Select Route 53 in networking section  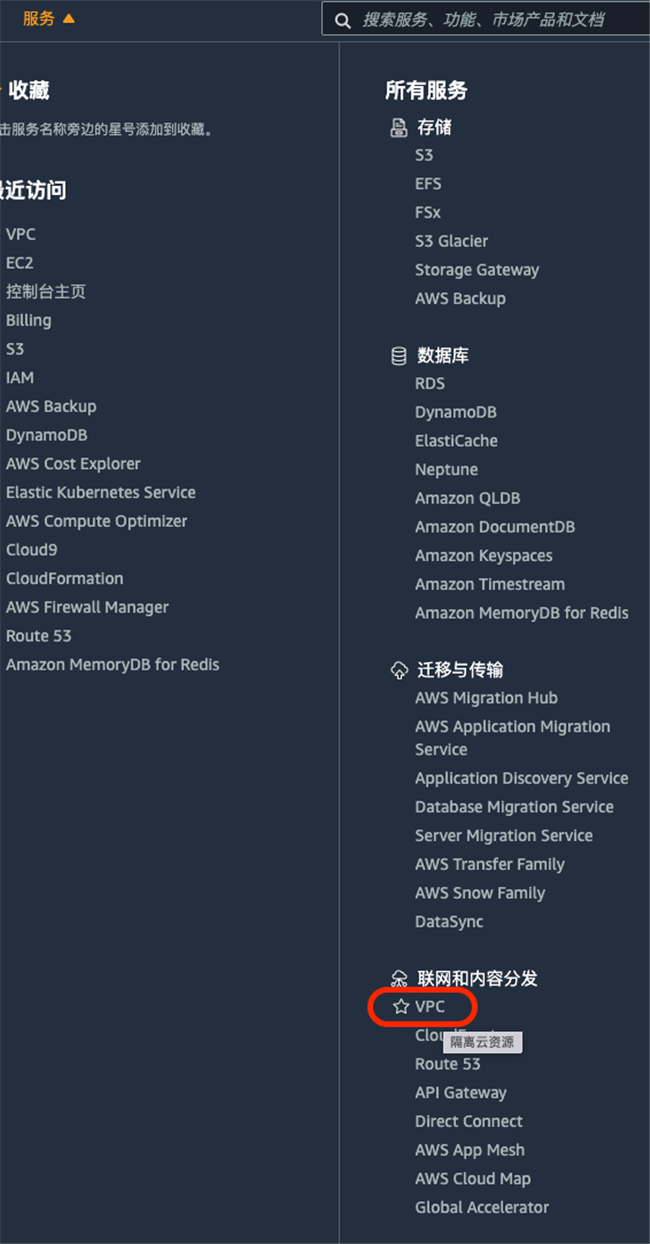[448, 1064]
